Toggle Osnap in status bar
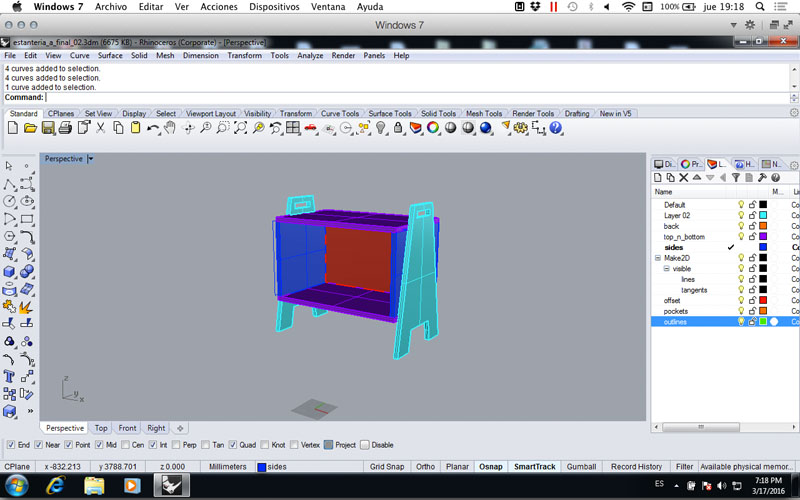 [491, 467]
